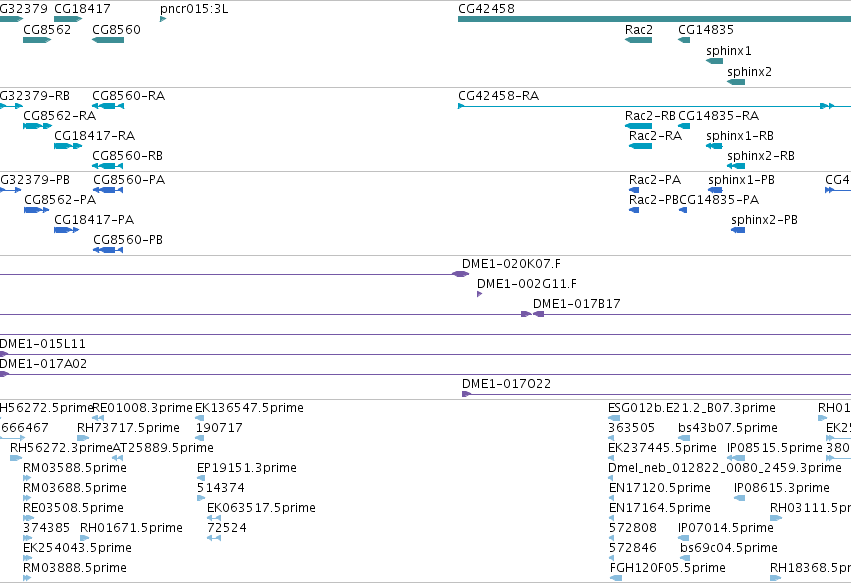Select the IP07014.5prime EST glyph
The image size is (851, 583).
coord(683,538)
